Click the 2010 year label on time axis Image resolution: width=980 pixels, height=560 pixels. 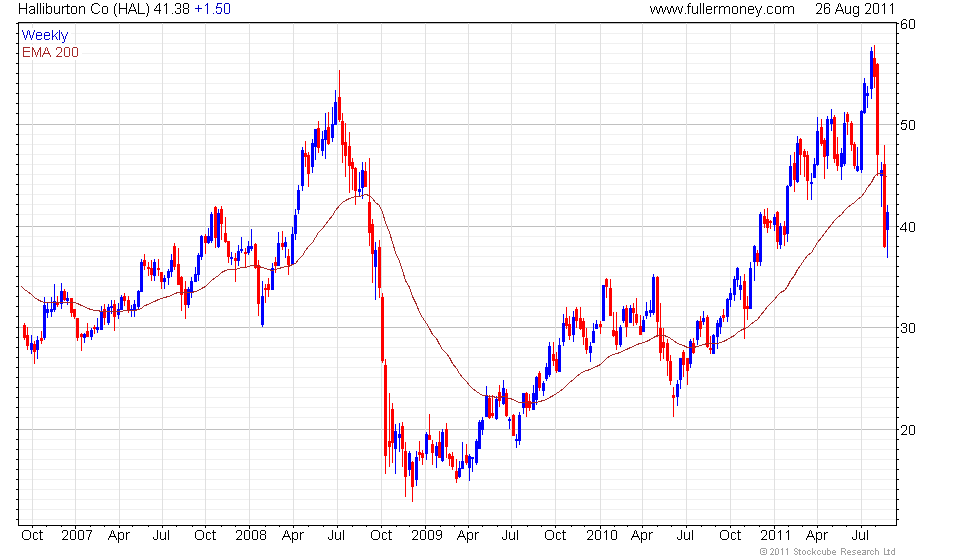tap(601, 536)
